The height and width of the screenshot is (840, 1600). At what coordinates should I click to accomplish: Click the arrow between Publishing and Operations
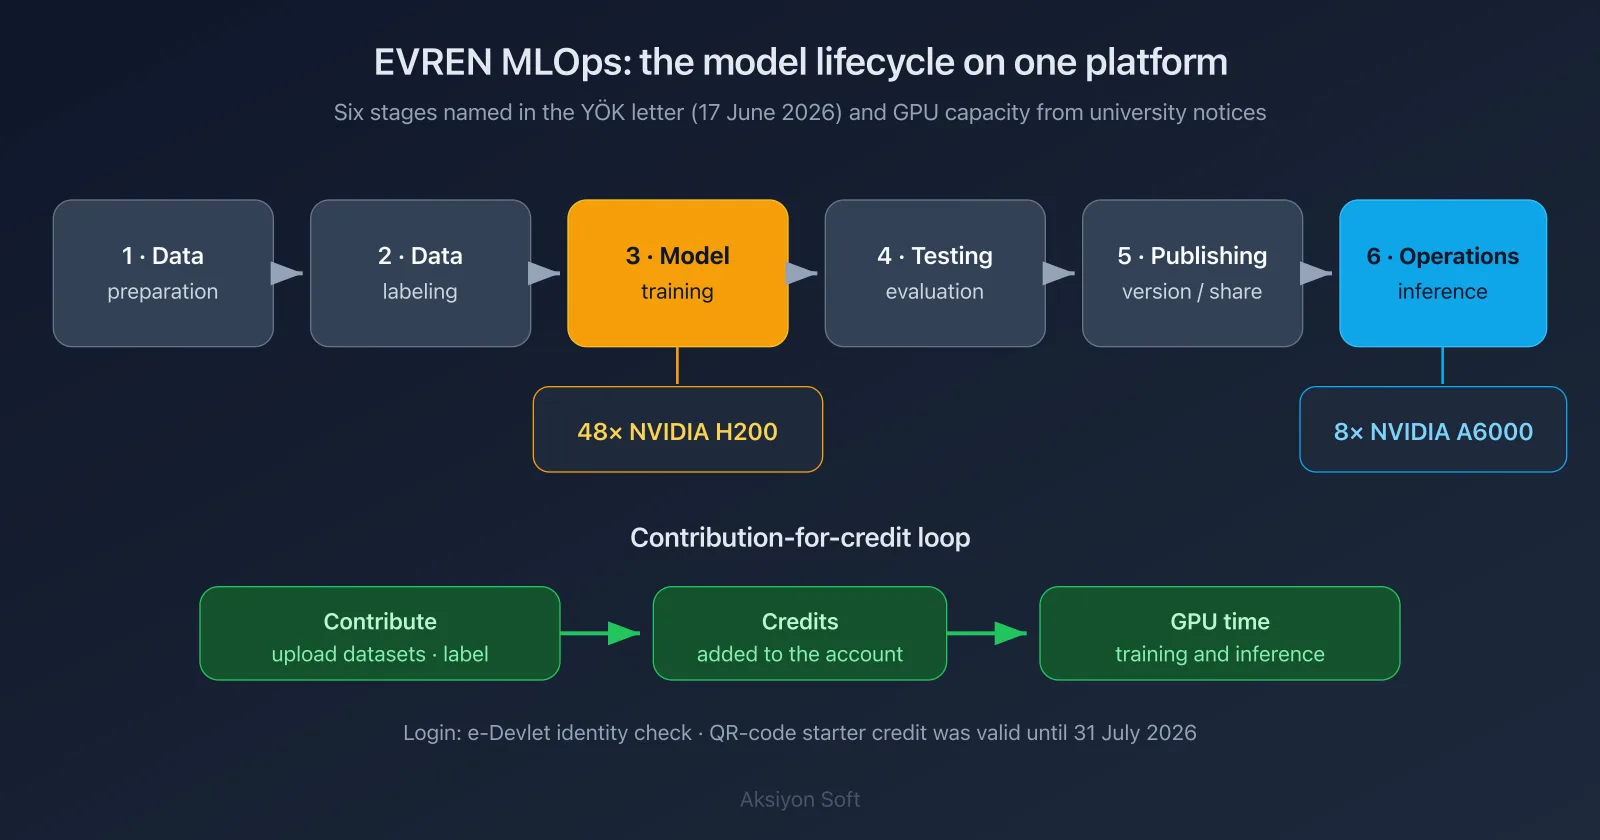tap(1316, 273)
